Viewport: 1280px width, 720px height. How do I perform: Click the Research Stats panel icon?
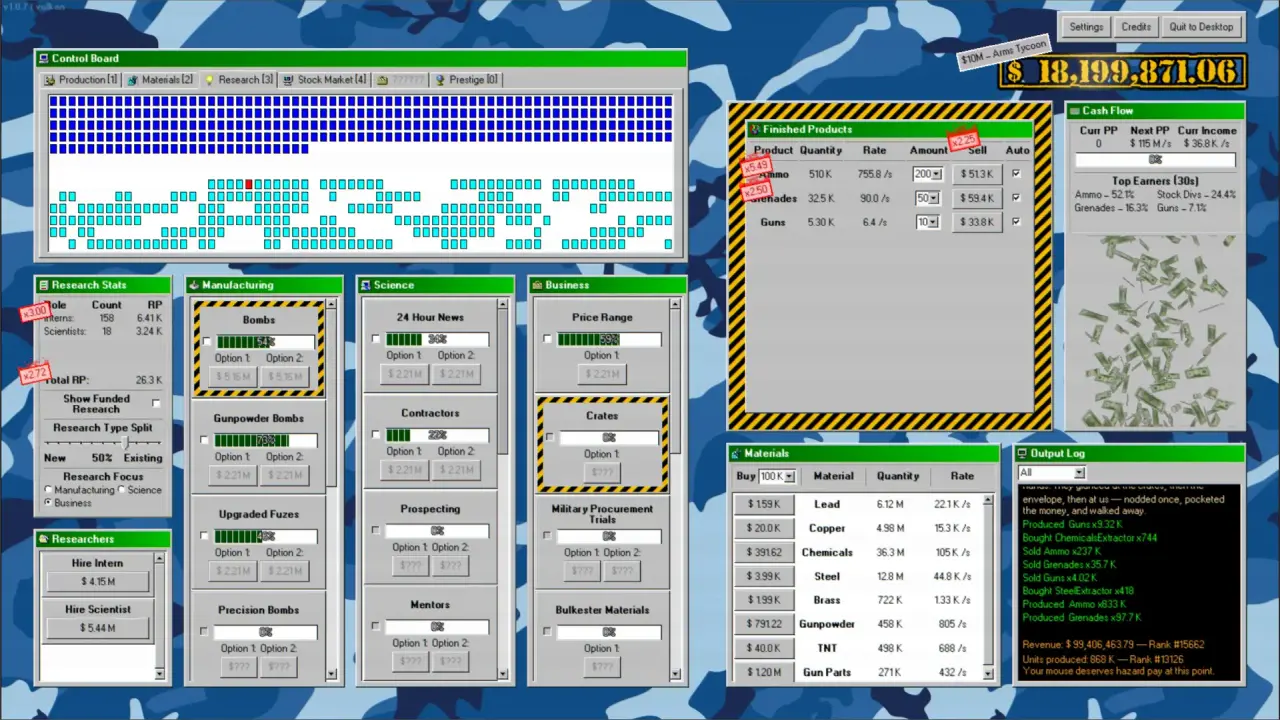click(43, 285)
